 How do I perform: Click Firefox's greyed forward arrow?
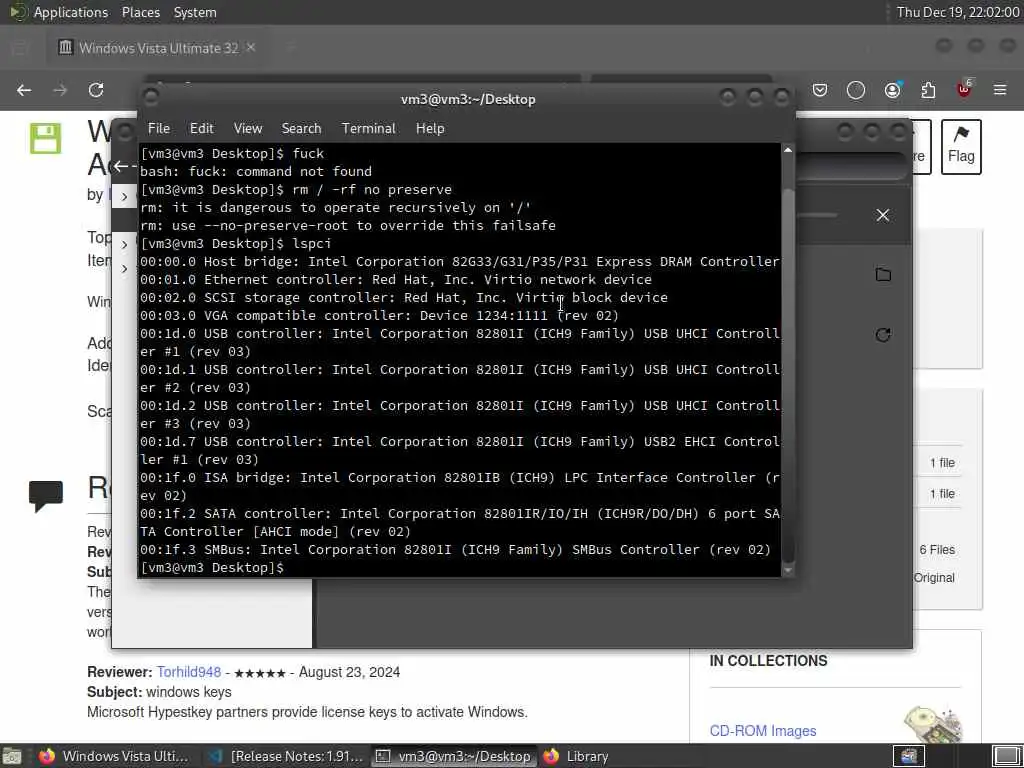point(60,90)
